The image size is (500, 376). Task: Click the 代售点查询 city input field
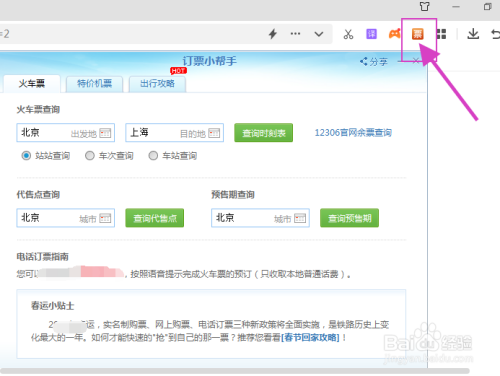66,218
